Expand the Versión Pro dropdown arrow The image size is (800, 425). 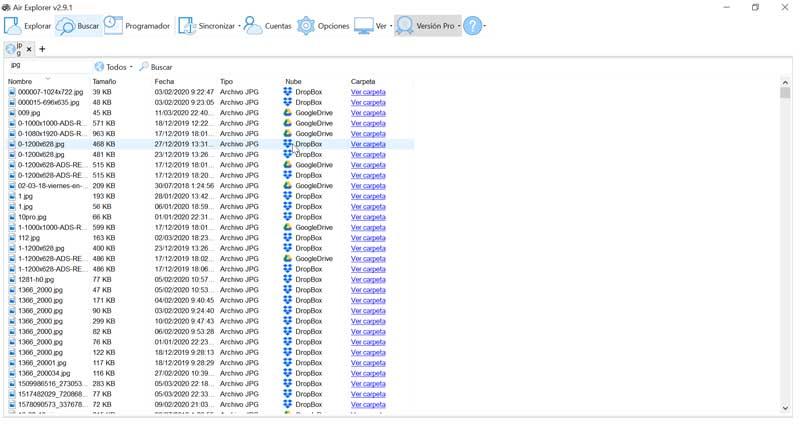(x=459, y=26)
